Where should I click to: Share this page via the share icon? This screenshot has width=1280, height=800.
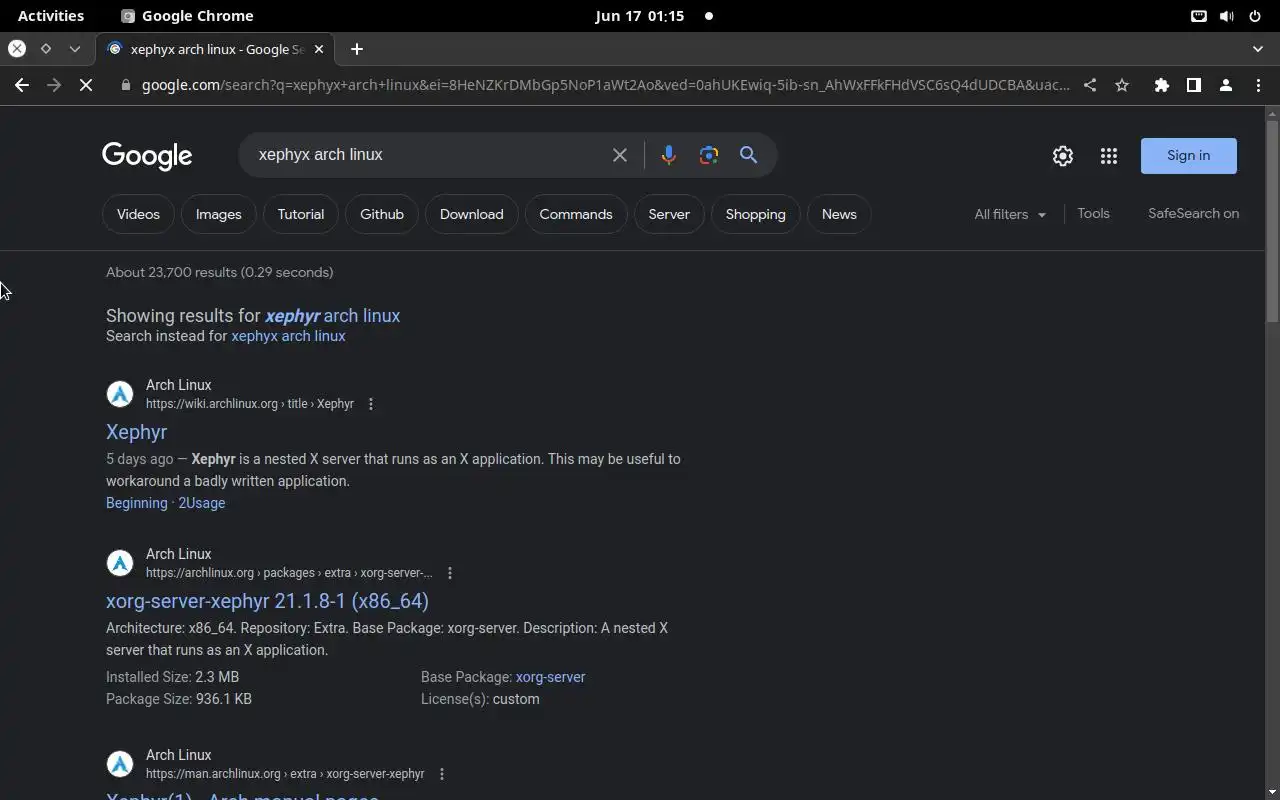(x=1090, y=85)
